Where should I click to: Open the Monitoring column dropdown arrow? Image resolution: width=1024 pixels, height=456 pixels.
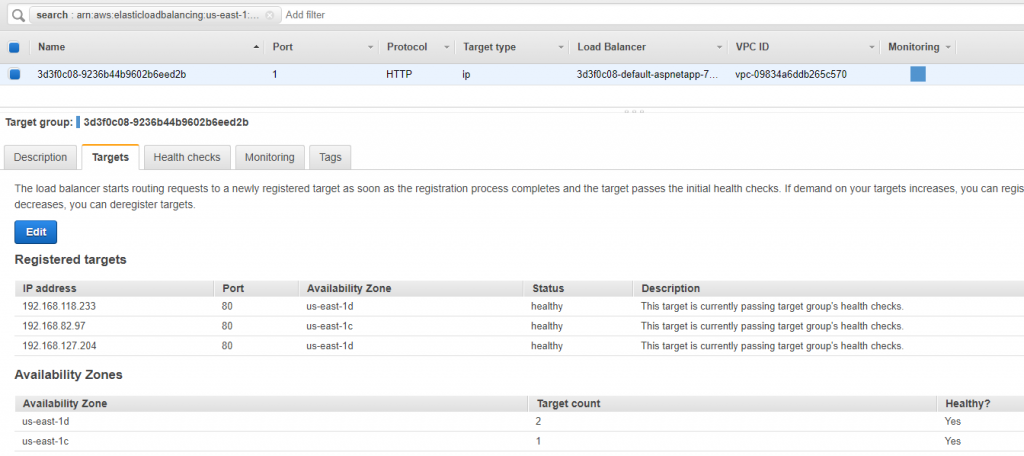click(948, 48)
